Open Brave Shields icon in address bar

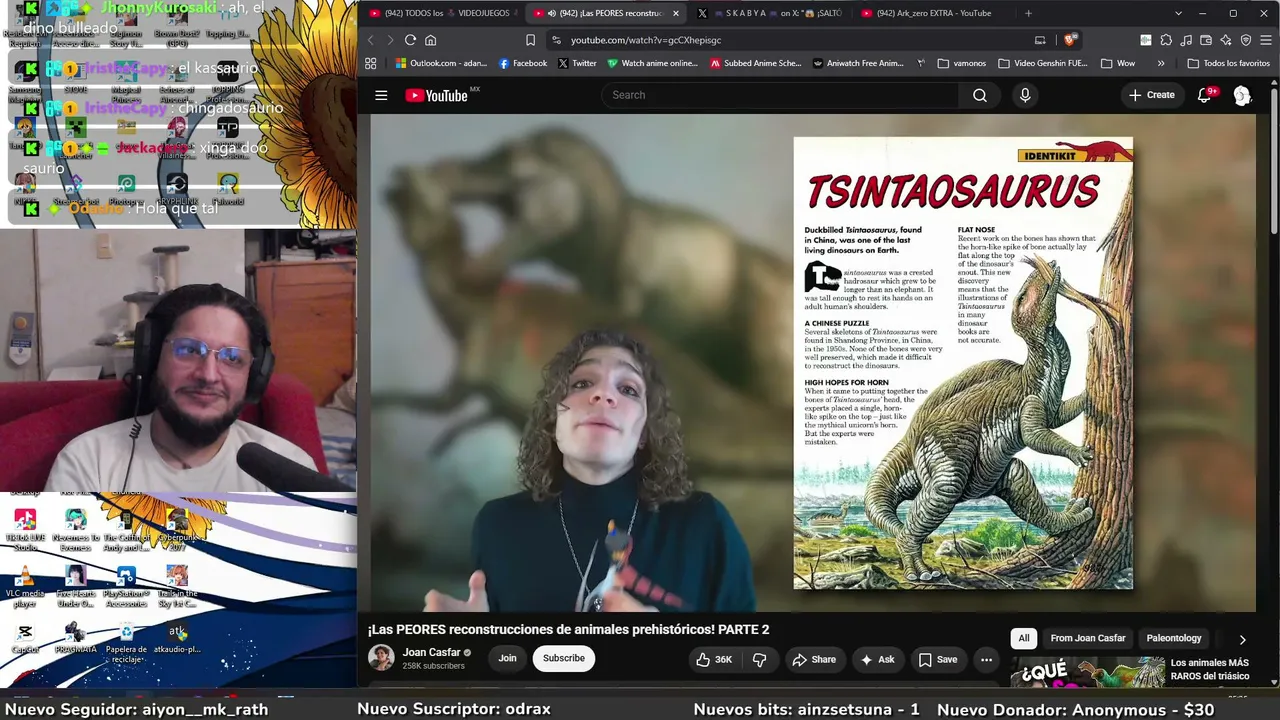1070,40
